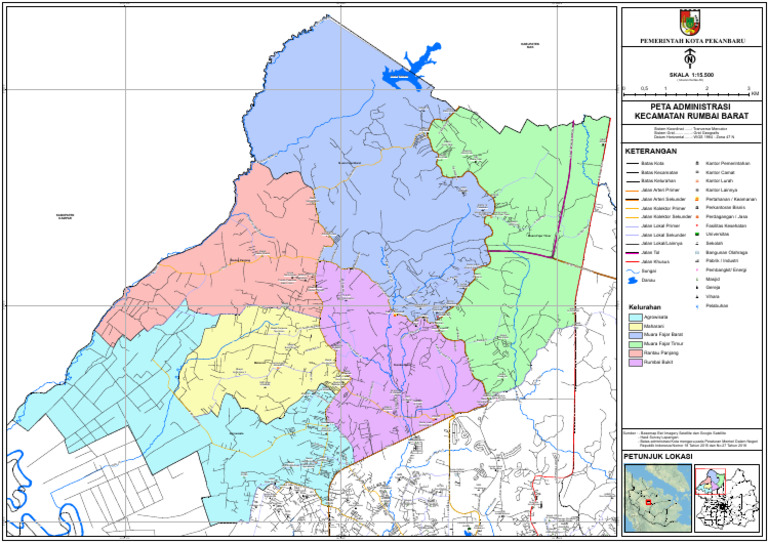
Task: Click the red Fasilitas Kesehatan symbol
Action: coord(697,226)
